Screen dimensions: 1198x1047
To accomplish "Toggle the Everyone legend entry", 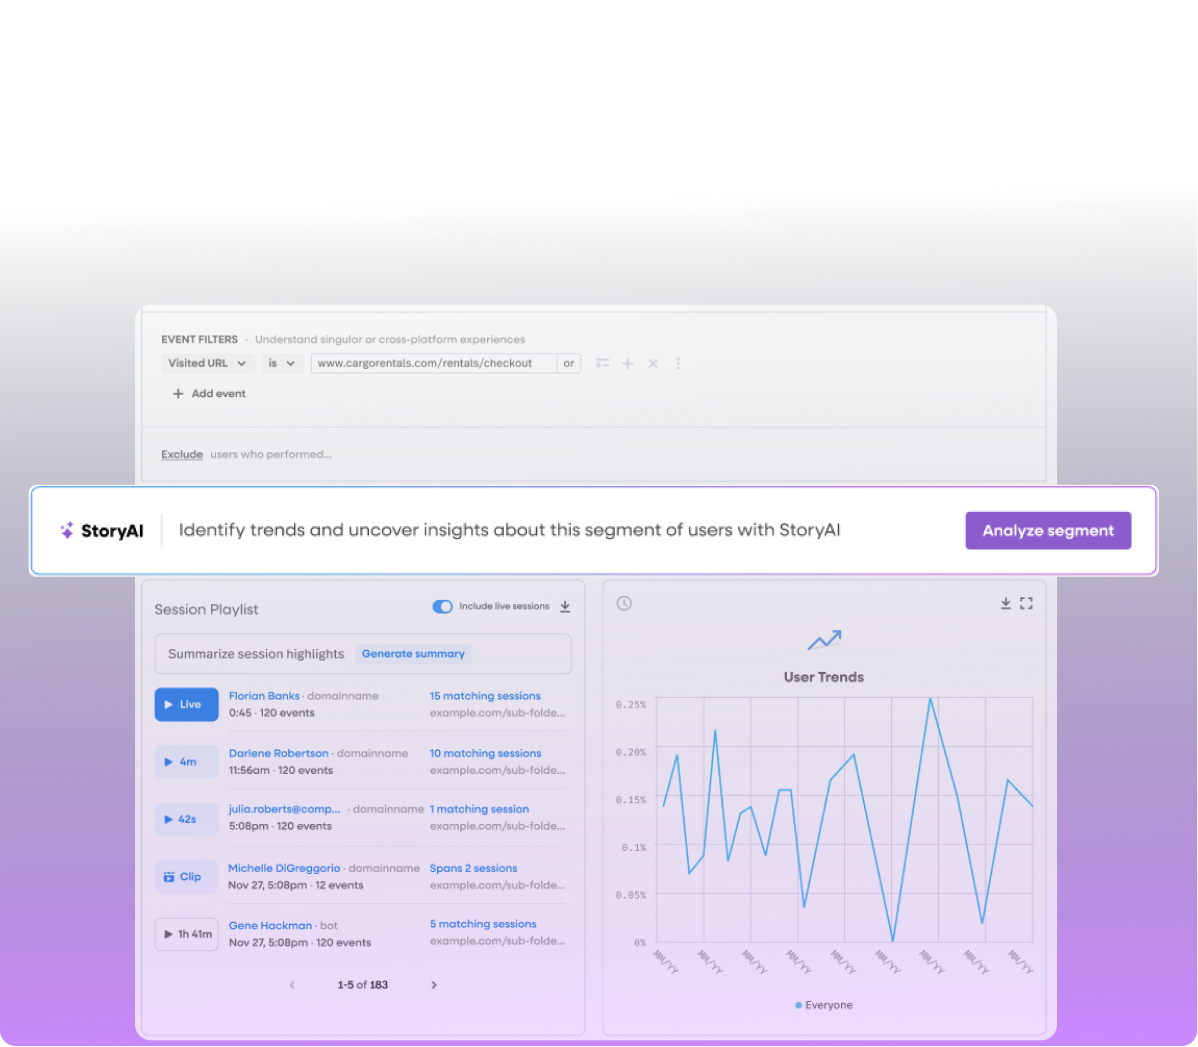I will click(x=824, y=1005).
